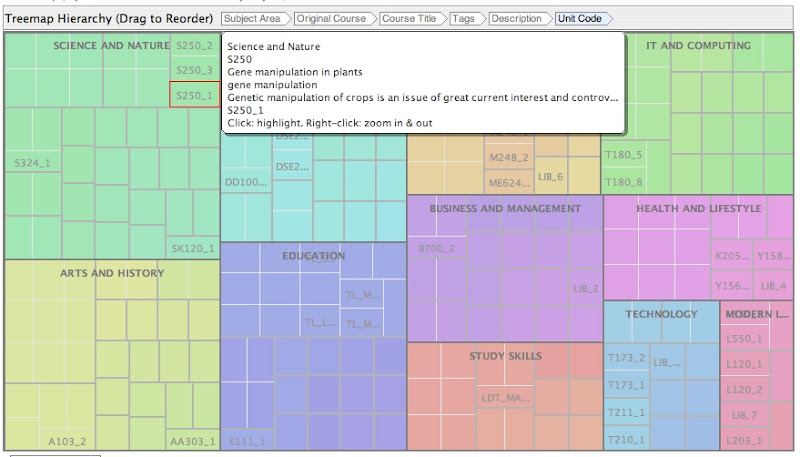Select the Tags hierarchy breadcrumb
Viewport: 800px width, 457px height.
point(464,19)
